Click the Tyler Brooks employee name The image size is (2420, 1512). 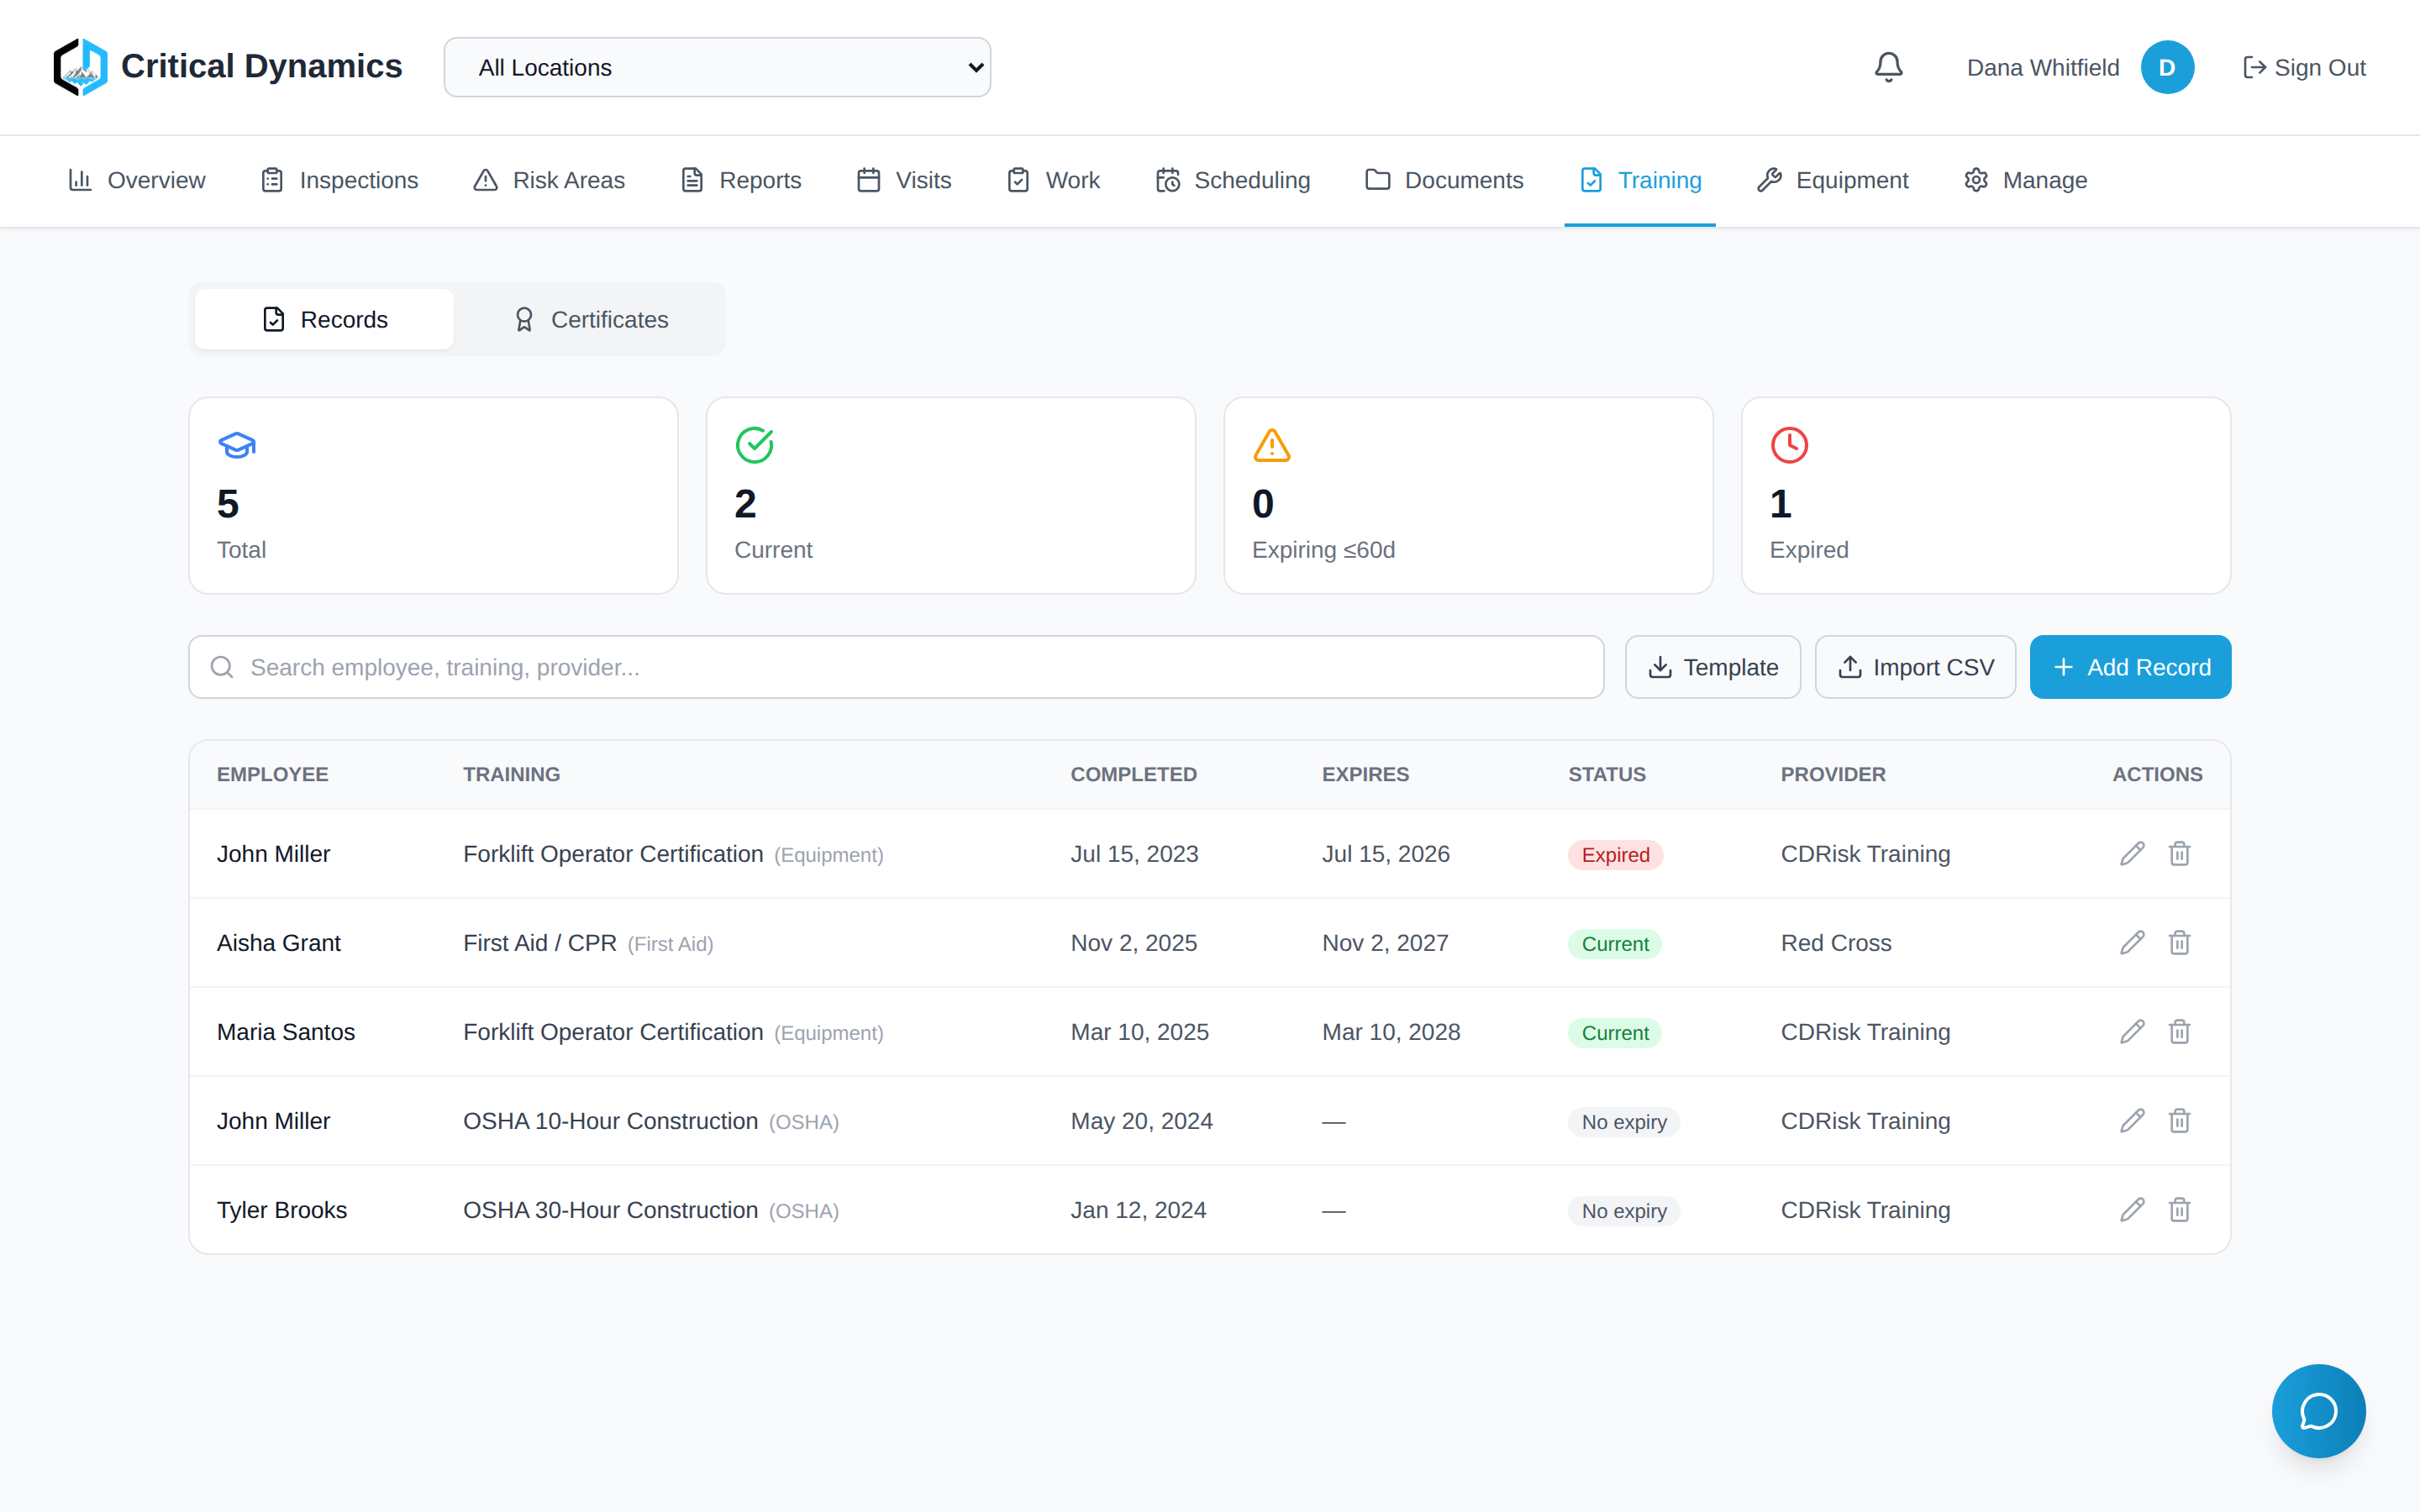[282, 1209]
